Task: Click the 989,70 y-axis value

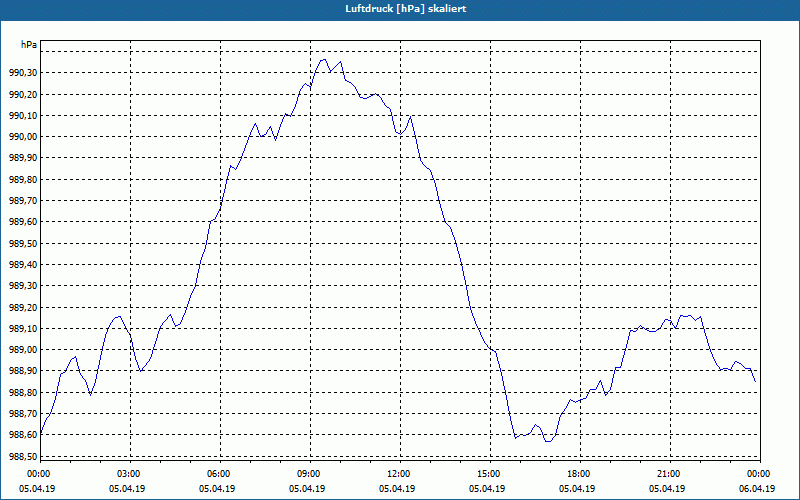Action: click(x=23, y=201)
